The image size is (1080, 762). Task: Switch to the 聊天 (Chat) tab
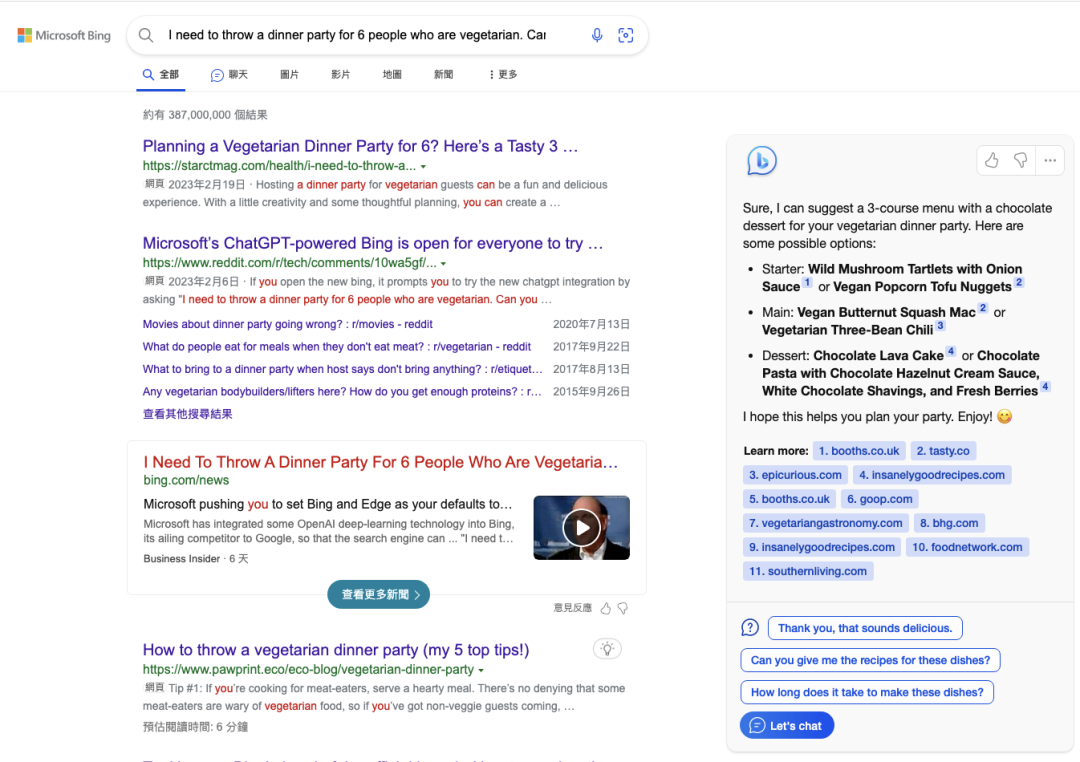[x=229, y=74]
